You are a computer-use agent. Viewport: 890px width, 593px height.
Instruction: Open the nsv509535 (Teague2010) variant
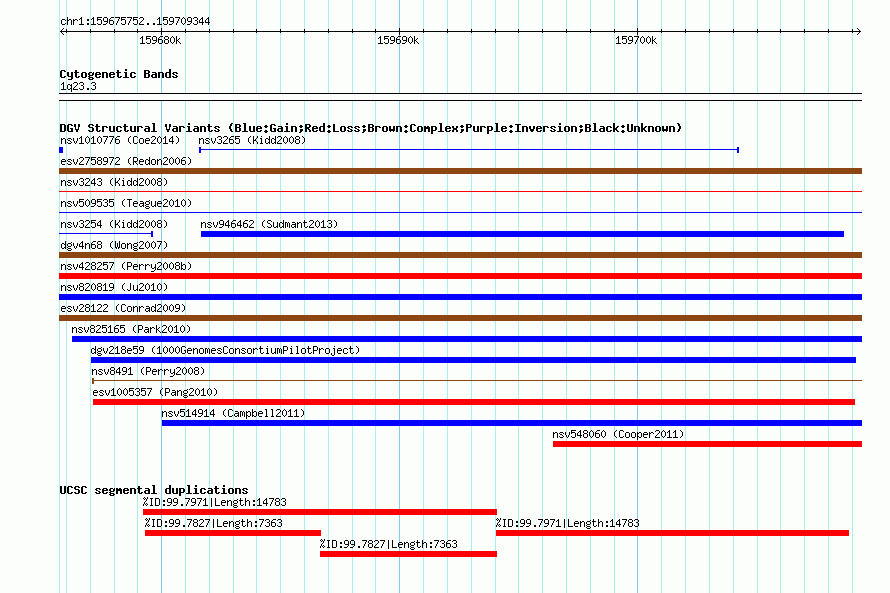click(x=126, y=203)
